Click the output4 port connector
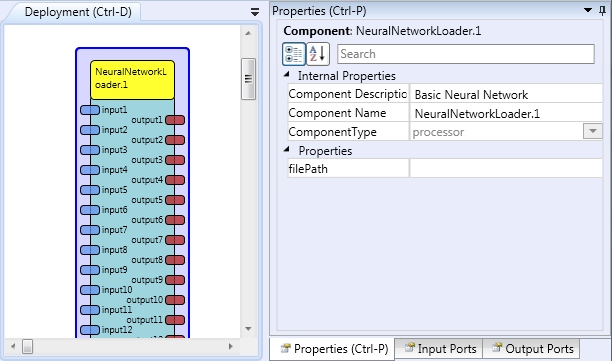The image size is (612, 361). coord(175,180)
